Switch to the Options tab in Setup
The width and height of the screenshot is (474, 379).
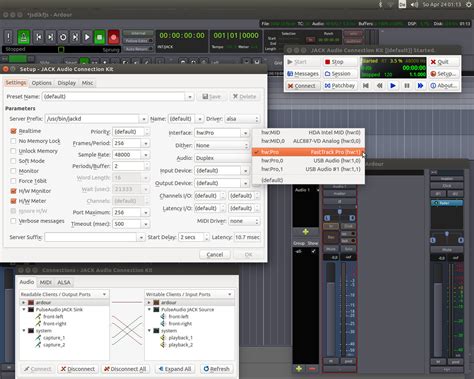coord(42,83)
